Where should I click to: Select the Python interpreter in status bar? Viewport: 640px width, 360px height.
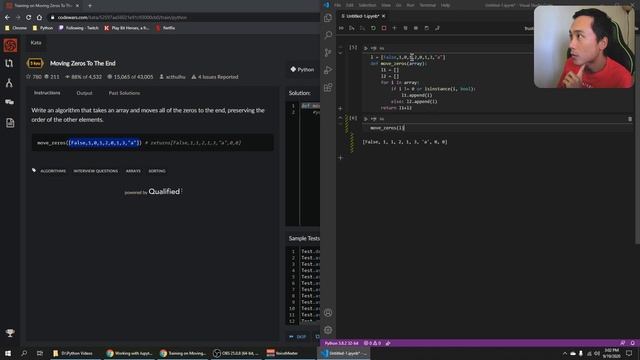pos(341,343)
